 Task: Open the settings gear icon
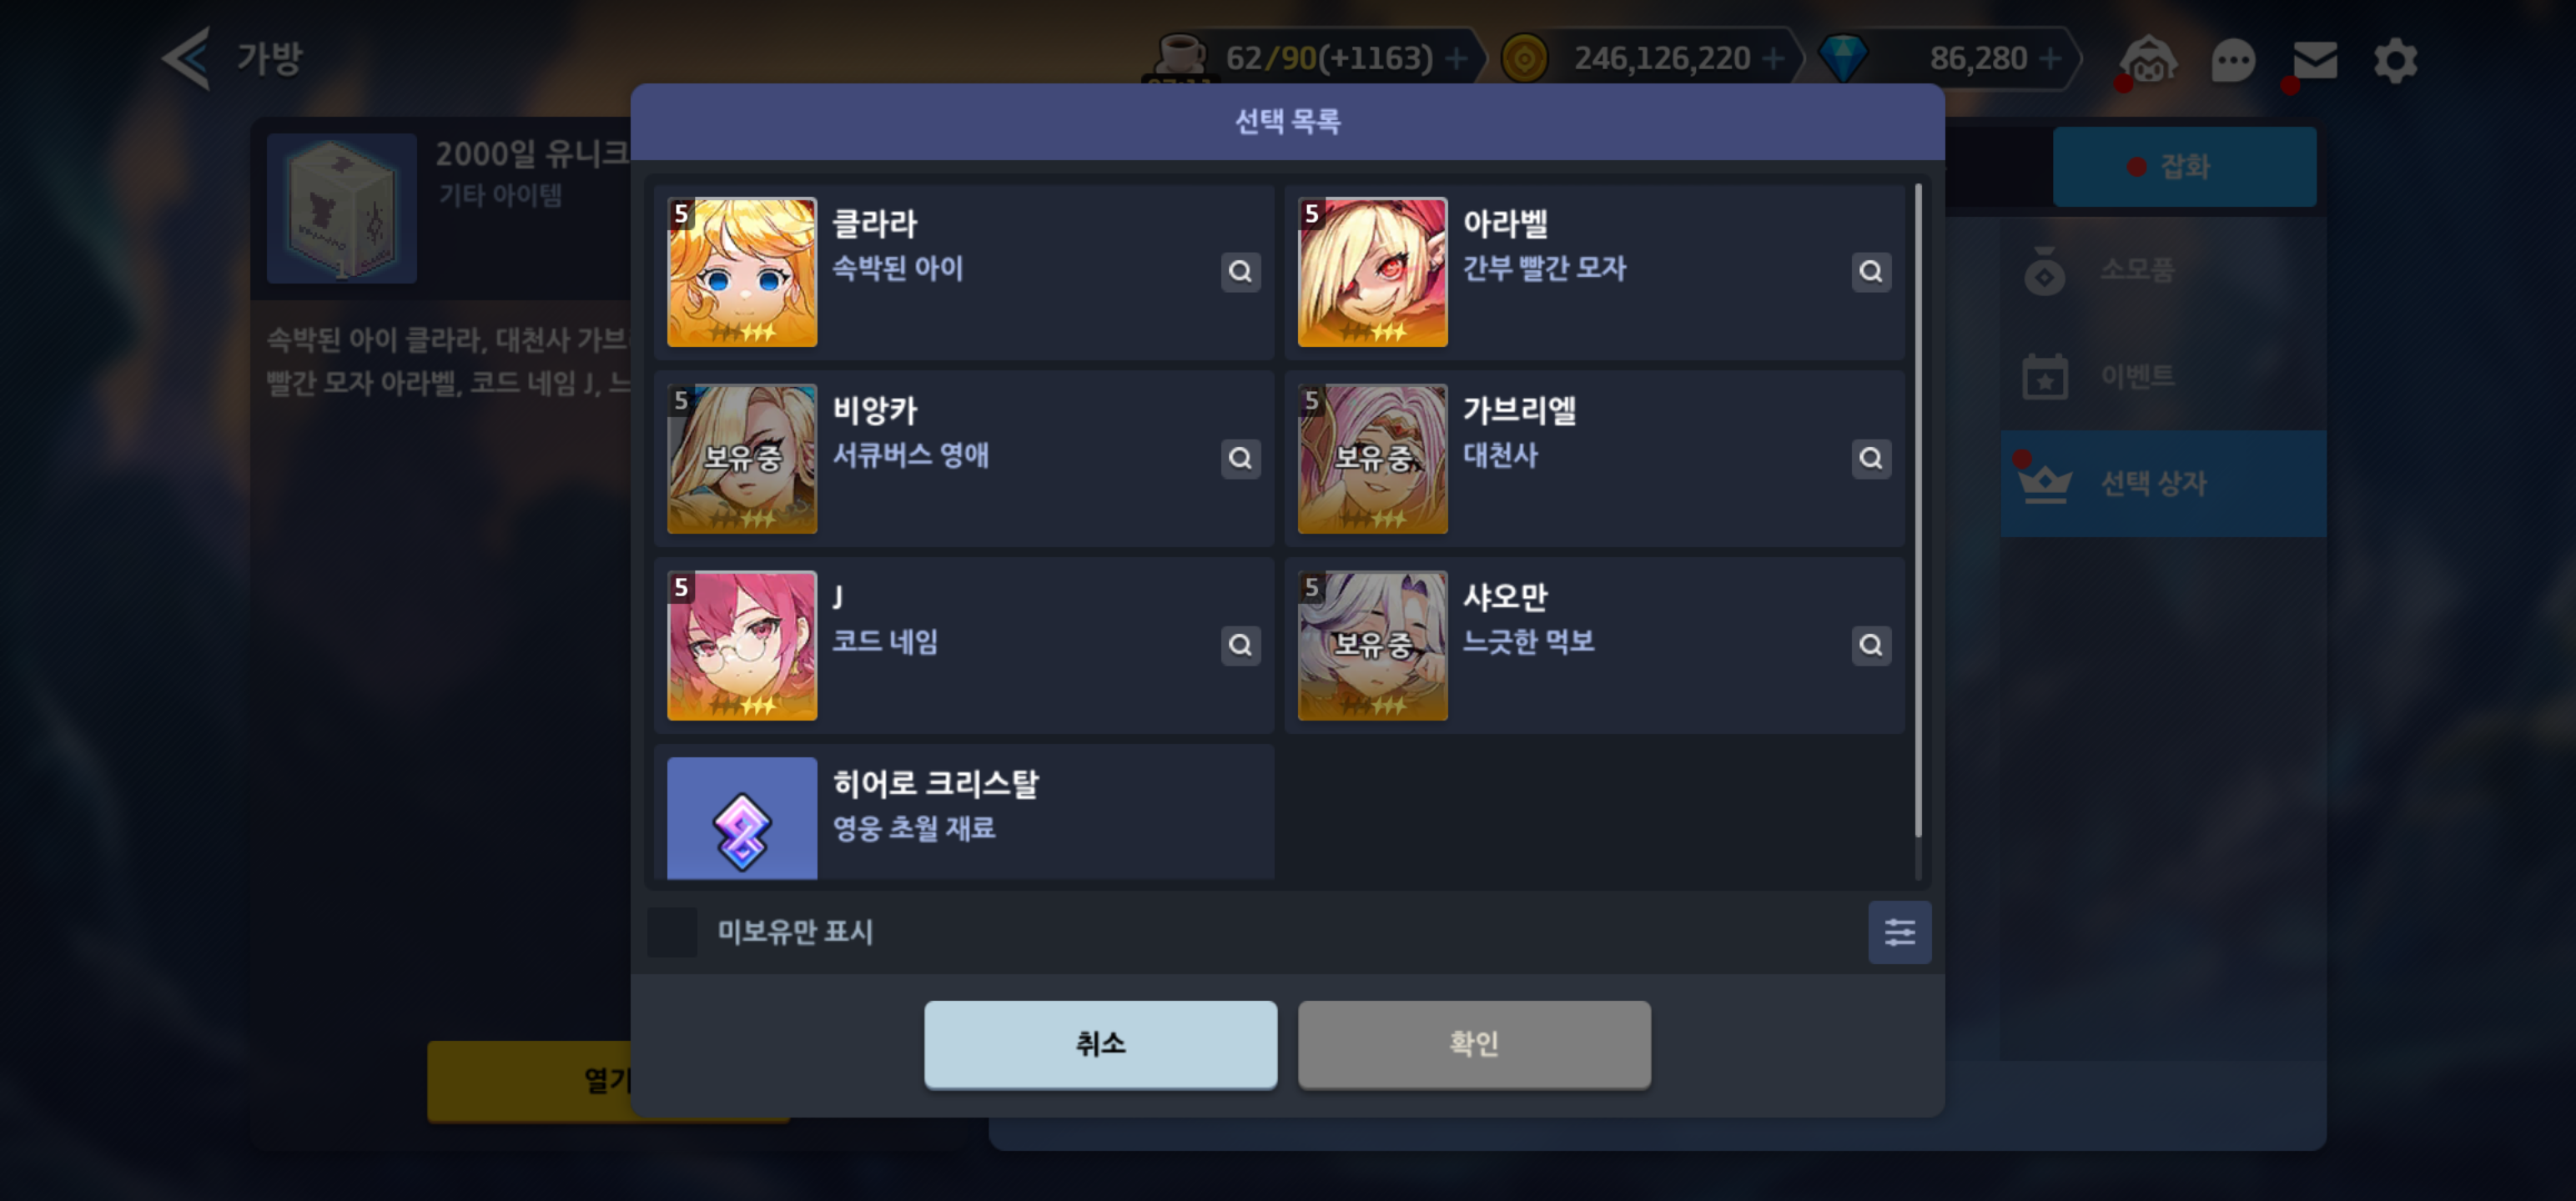tap(2395, 60)
